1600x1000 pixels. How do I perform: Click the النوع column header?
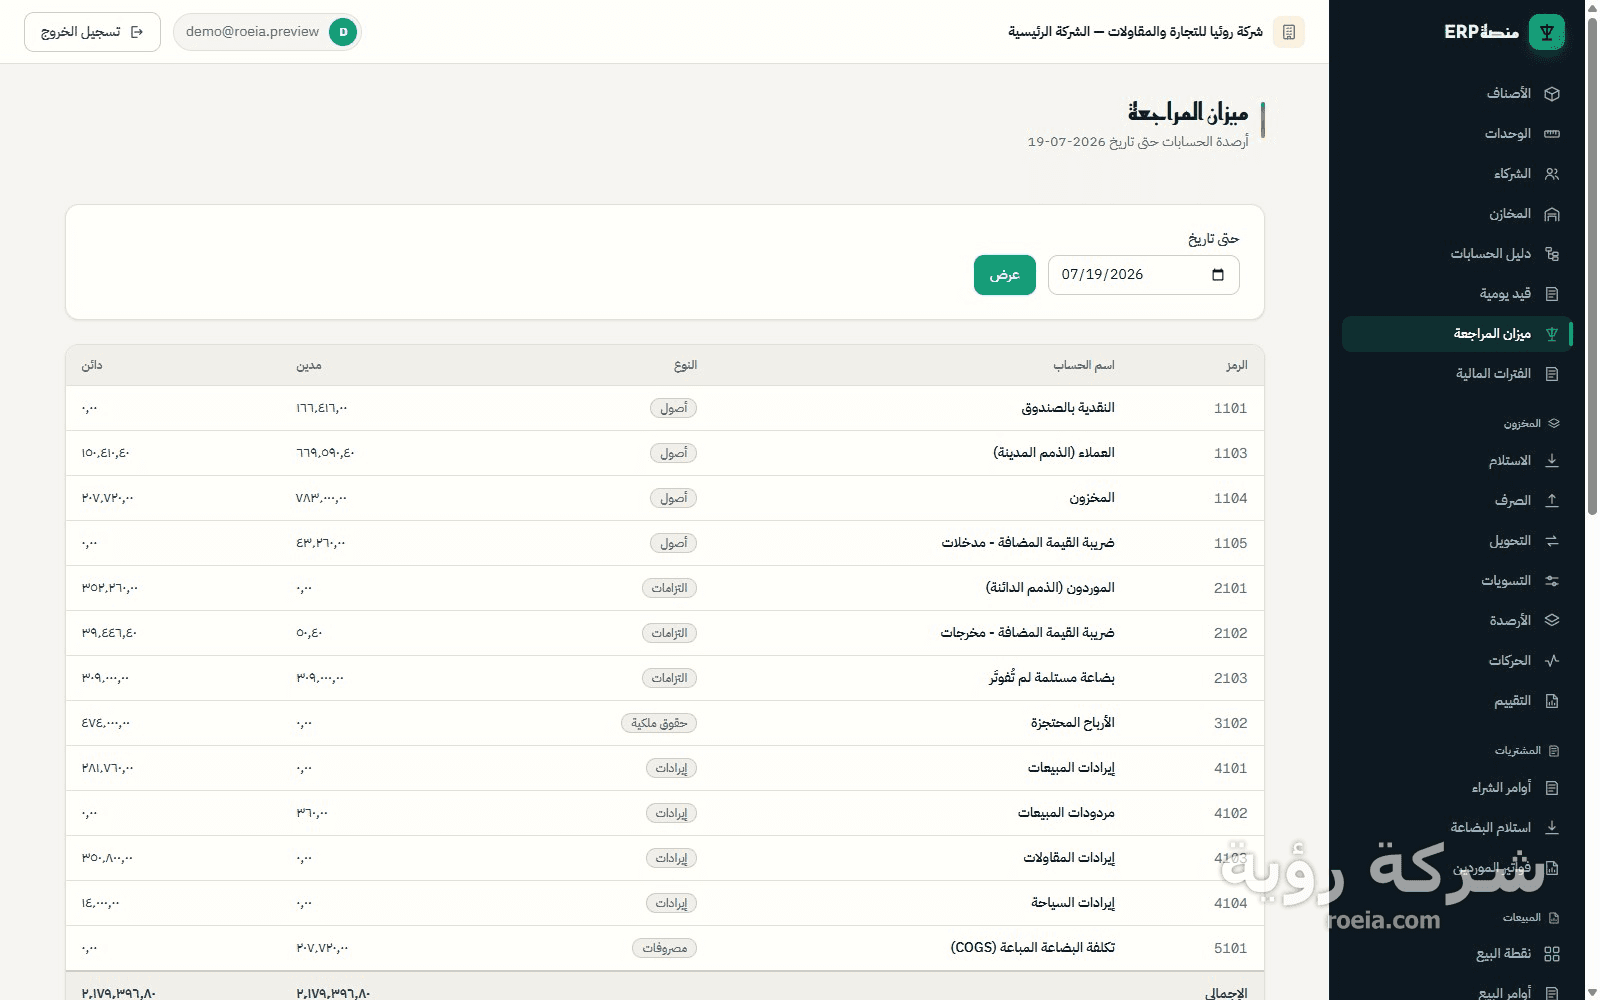pyautogui.click(x=685, y=366)
